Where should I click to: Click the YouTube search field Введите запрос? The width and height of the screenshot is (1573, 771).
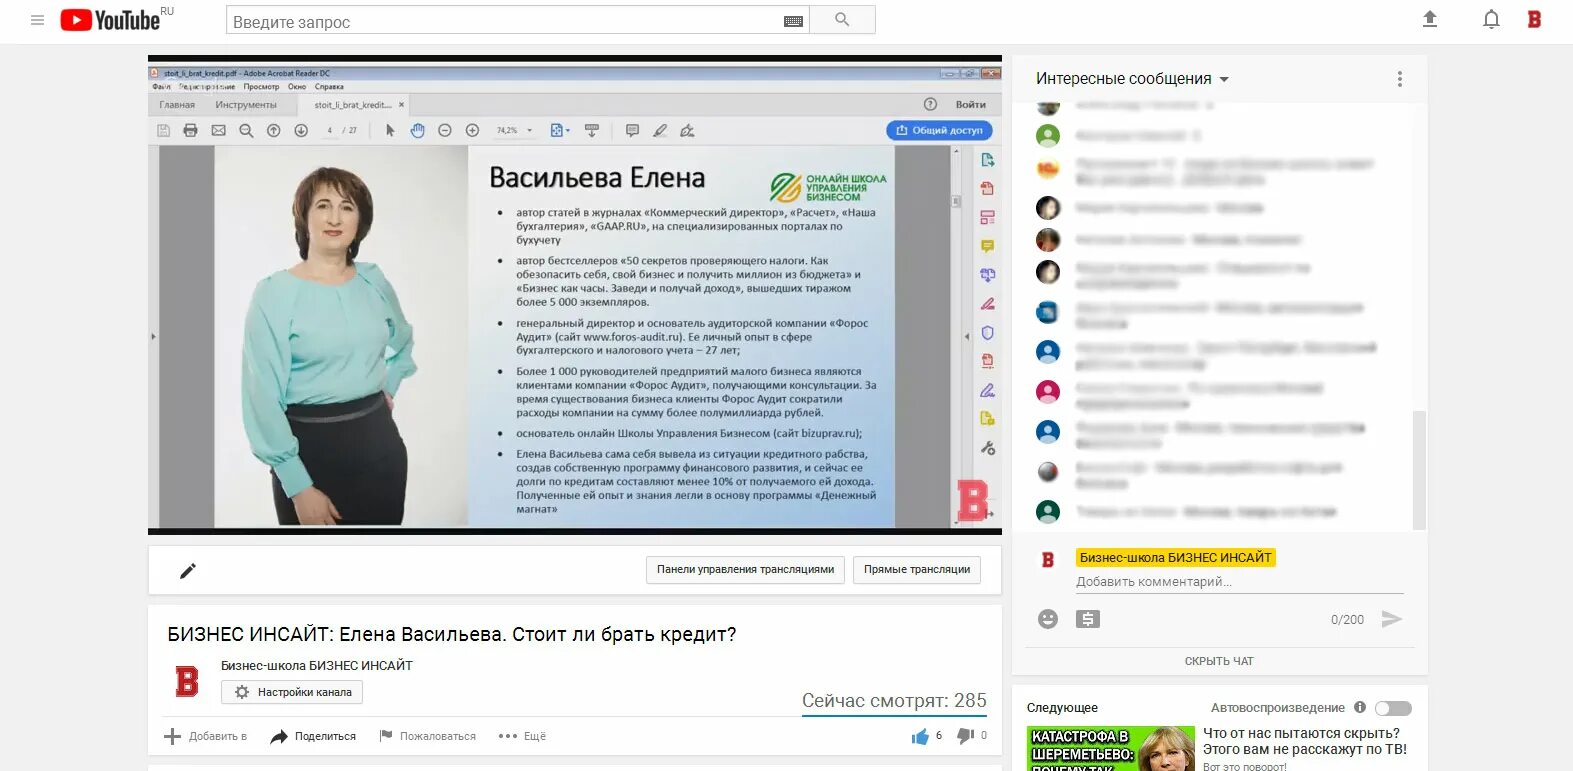(x=505, y=21)
